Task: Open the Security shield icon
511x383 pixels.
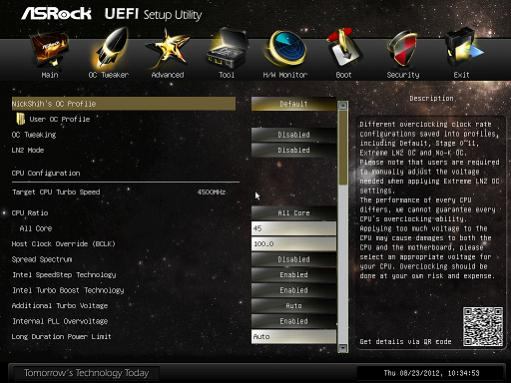Action: click(x=403, y=49)
